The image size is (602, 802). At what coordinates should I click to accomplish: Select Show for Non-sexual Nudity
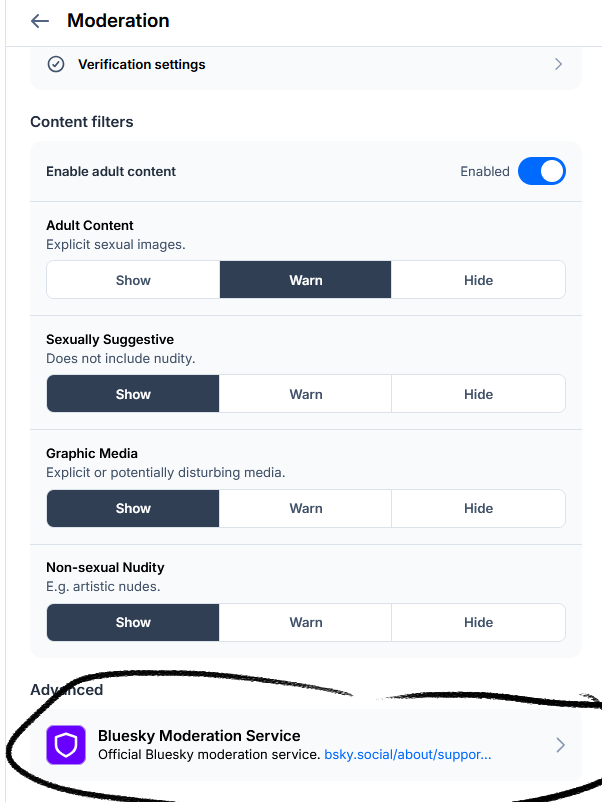133,622
